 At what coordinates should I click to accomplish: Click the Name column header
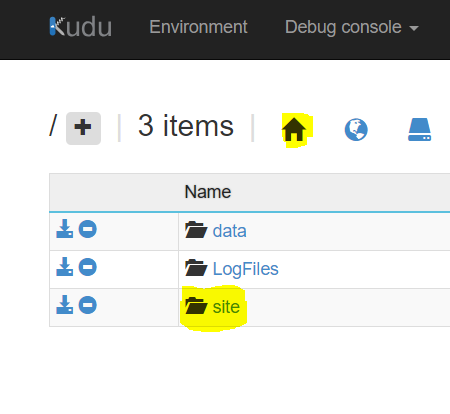(x=208, y=192)
